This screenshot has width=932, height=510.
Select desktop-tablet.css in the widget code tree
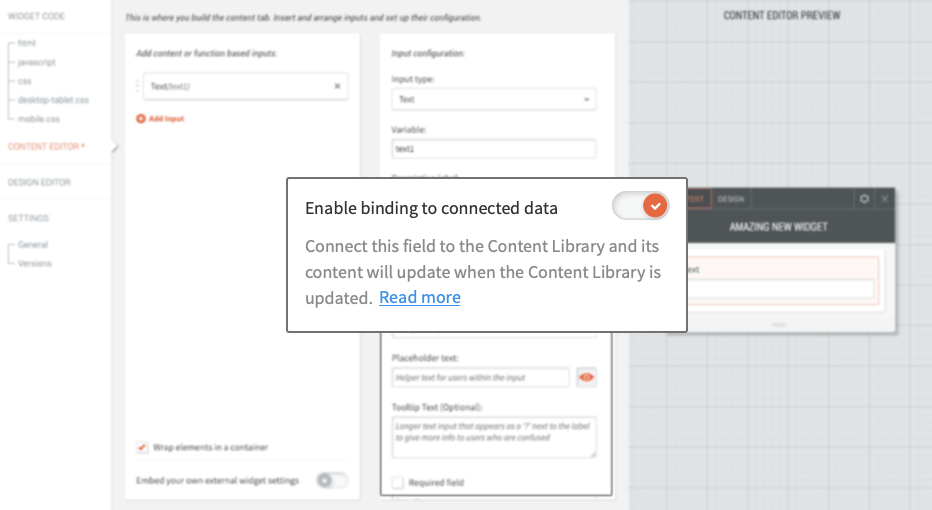click(x=53, y=100)
